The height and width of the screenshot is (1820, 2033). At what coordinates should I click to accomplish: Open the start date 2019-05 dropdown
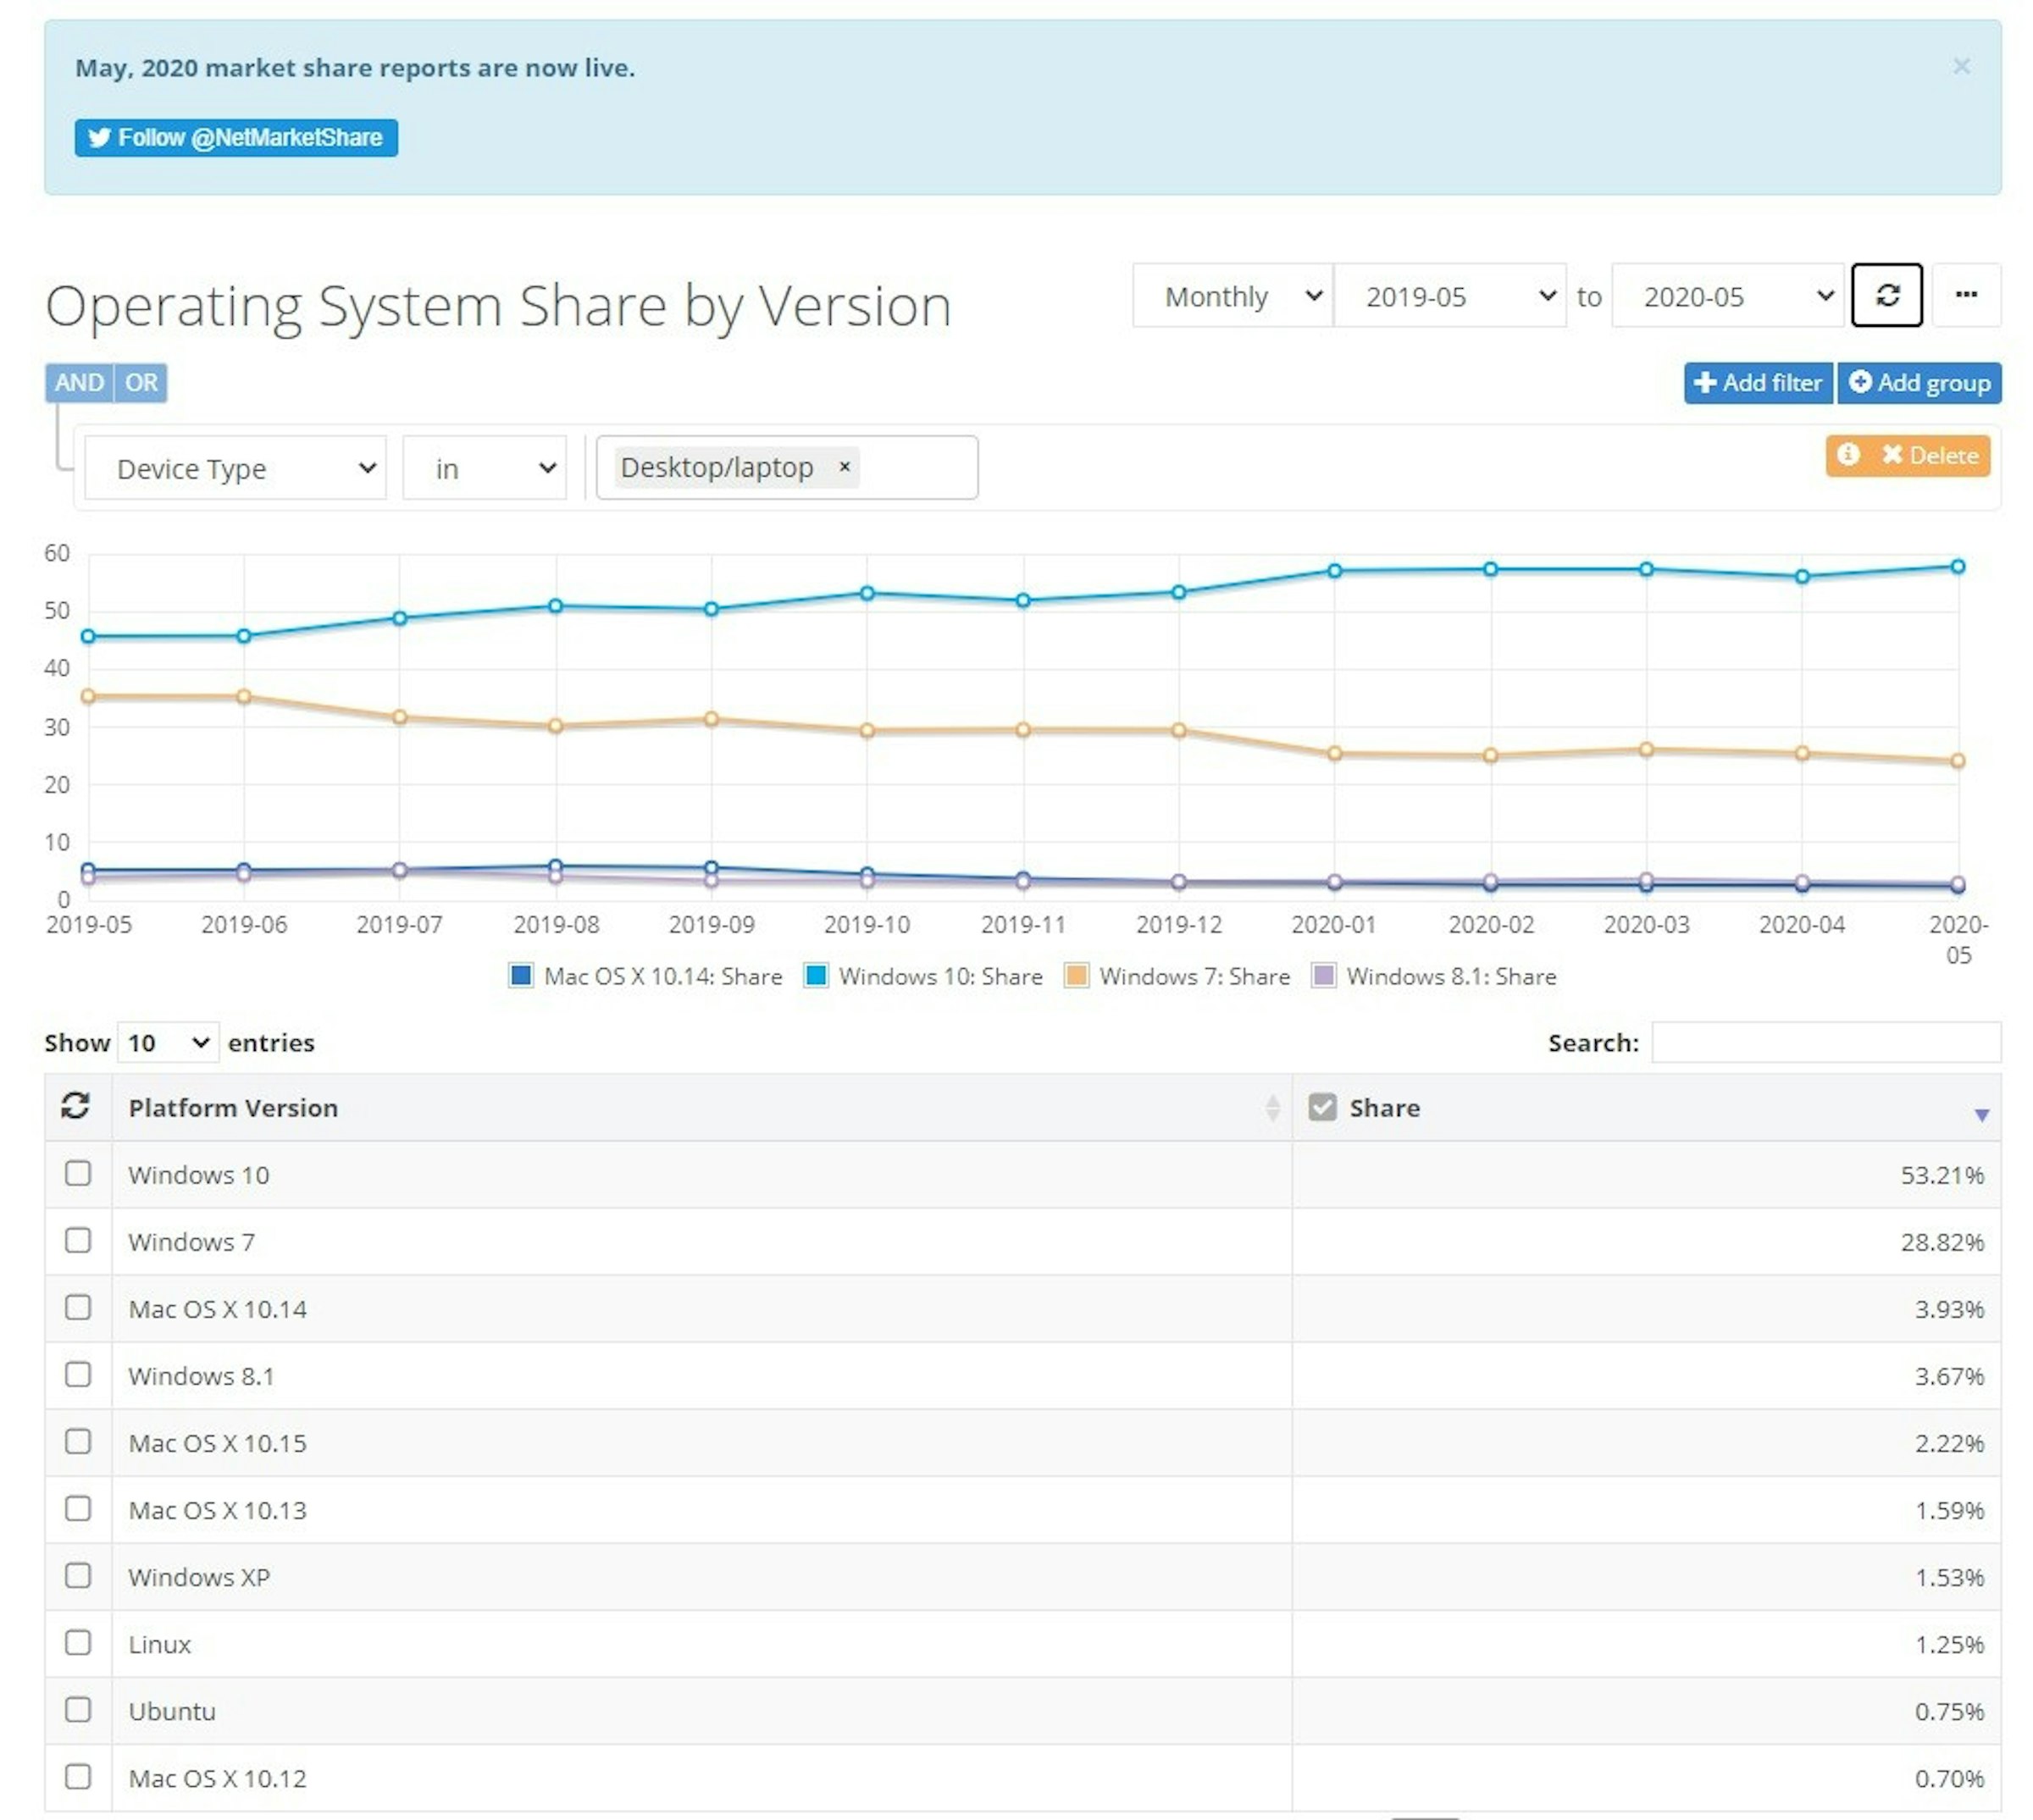[x=1449, y=296]
